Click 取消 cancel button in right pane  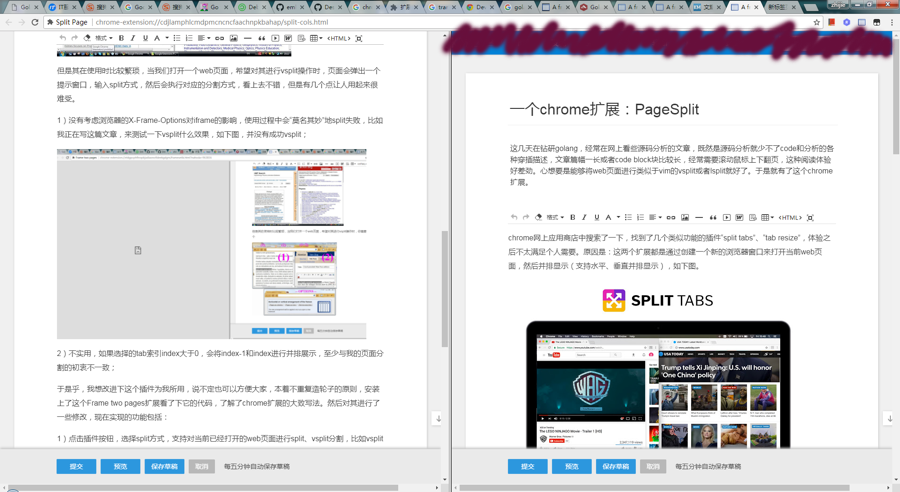click(653, 466)
